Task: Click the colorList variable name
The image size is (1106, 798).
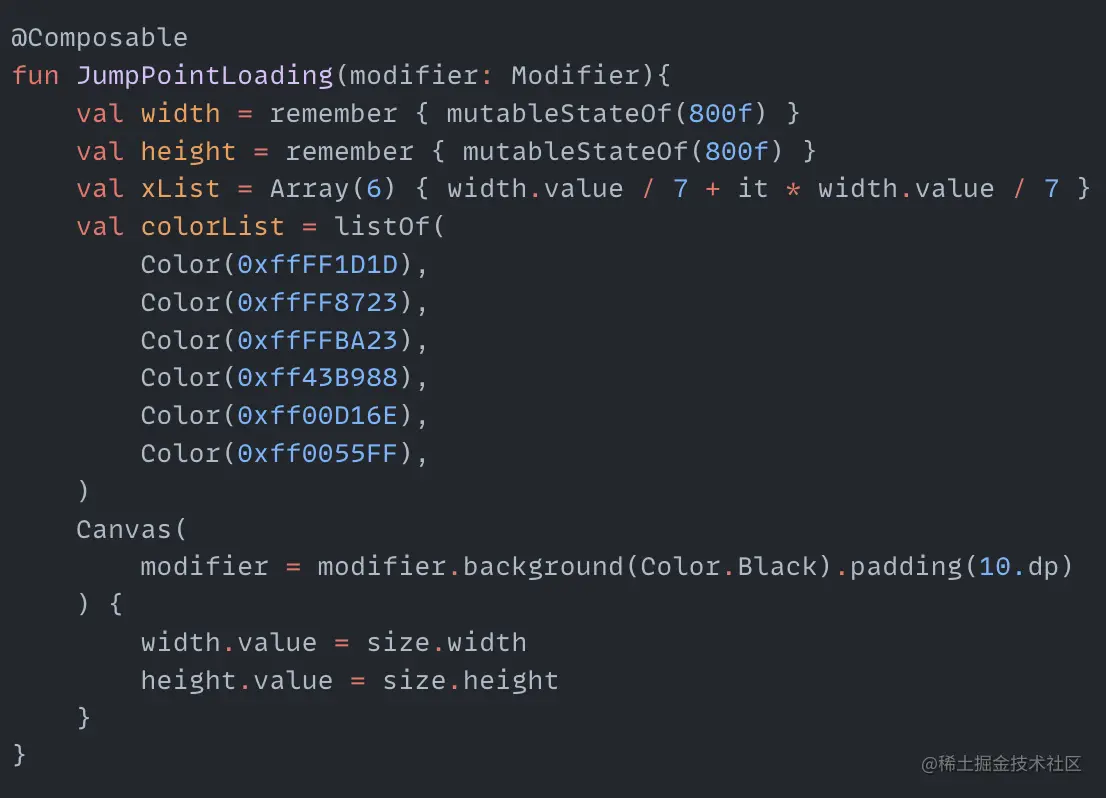Action: (x=212, y=226)
